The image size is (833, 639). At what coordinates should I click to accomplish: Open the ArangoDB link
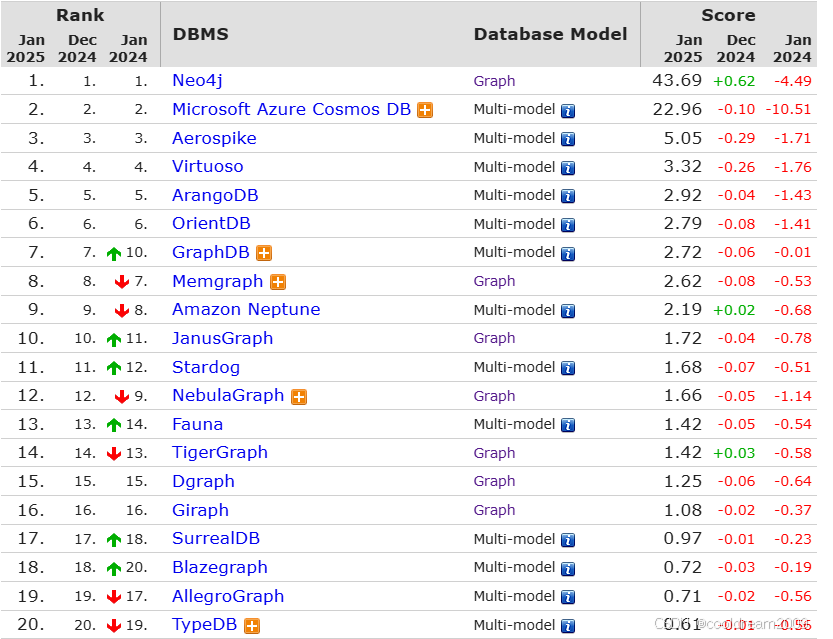click(215, 195)
